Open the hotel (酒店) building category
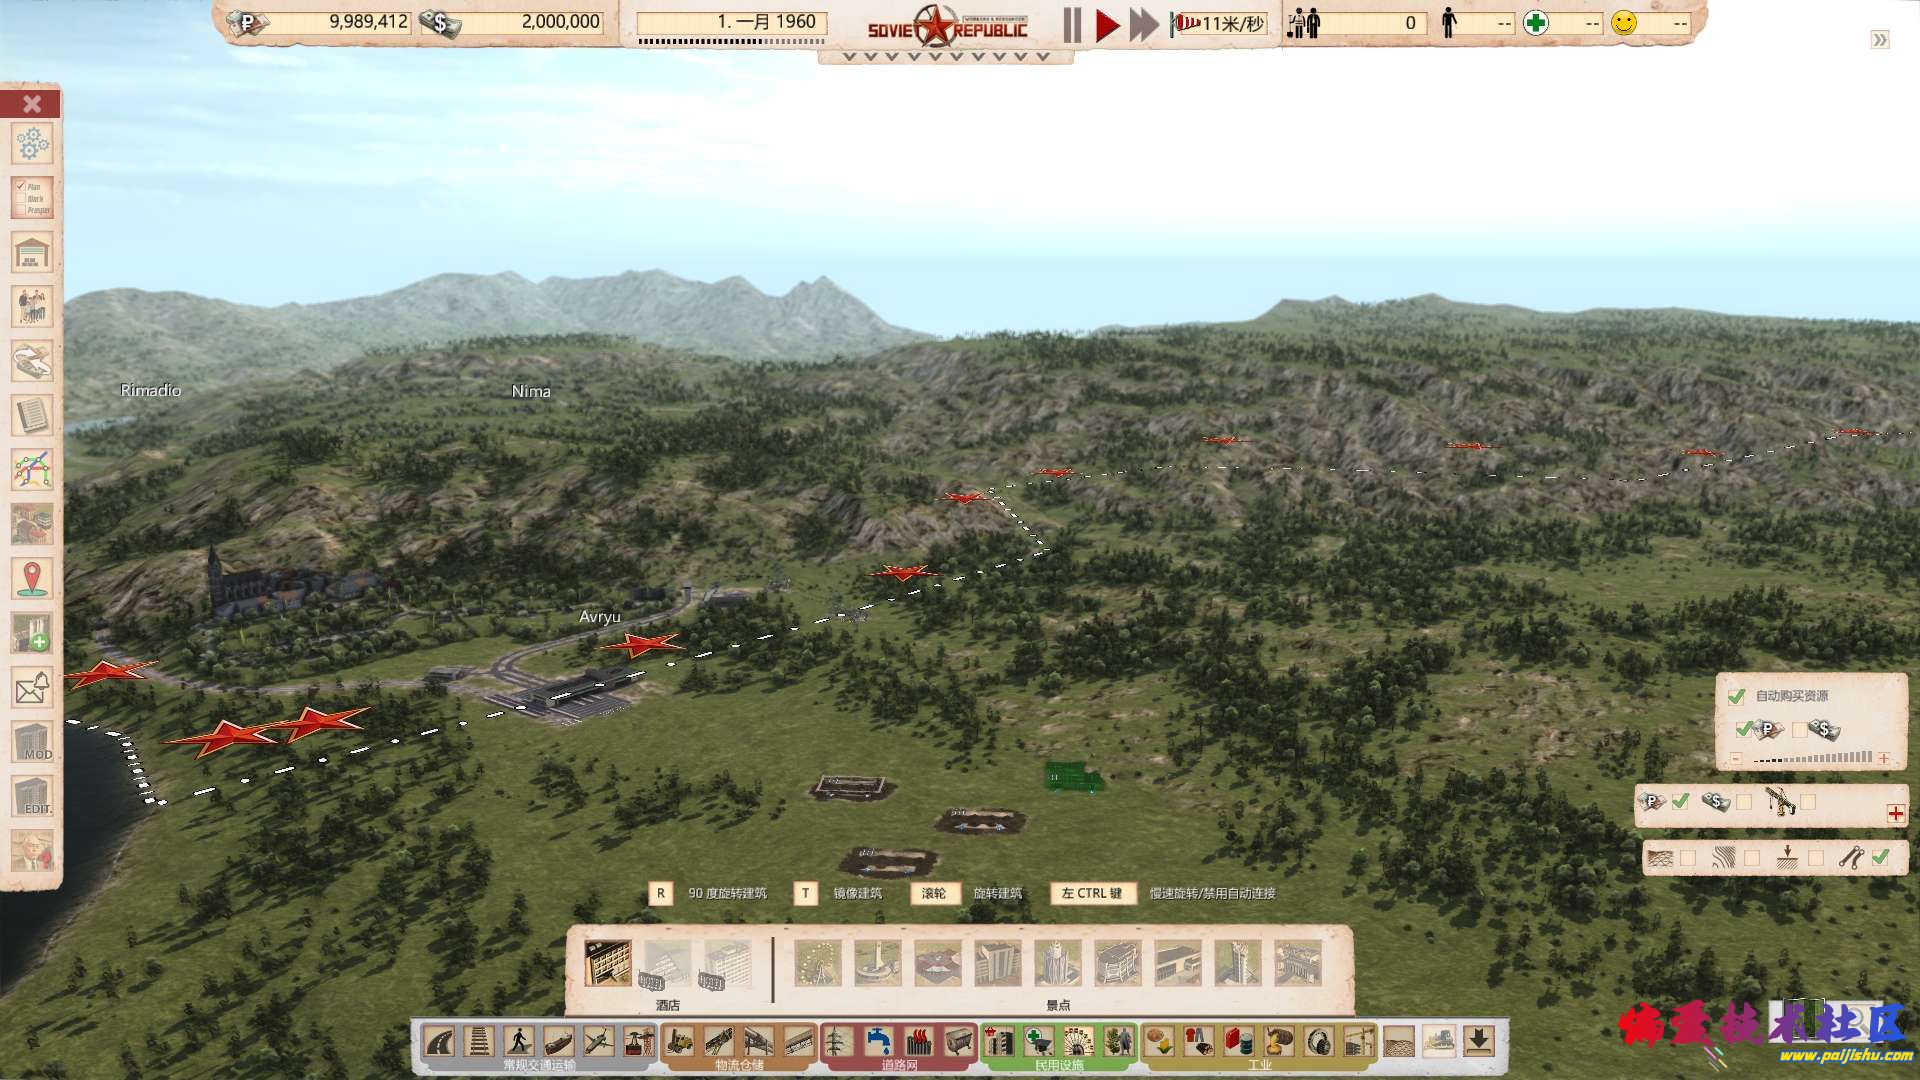The image size is (1920, 1080). tap(608, 963)
